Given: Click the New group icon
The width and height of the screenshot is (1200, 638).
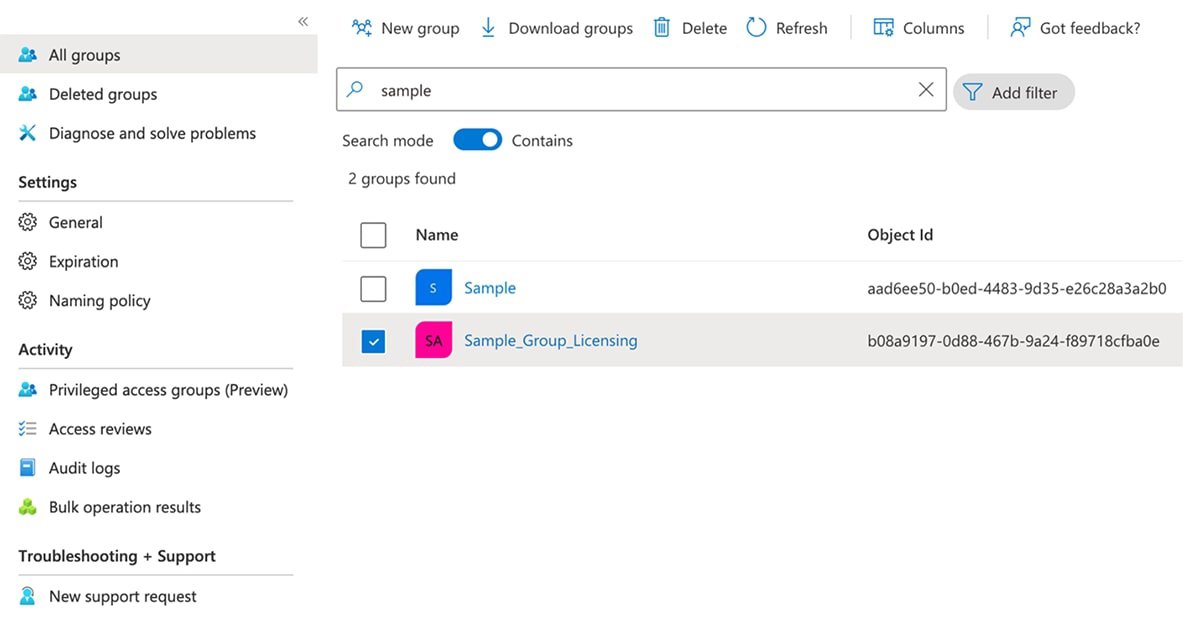Looking at the screenshot, I should pos(361,27).
